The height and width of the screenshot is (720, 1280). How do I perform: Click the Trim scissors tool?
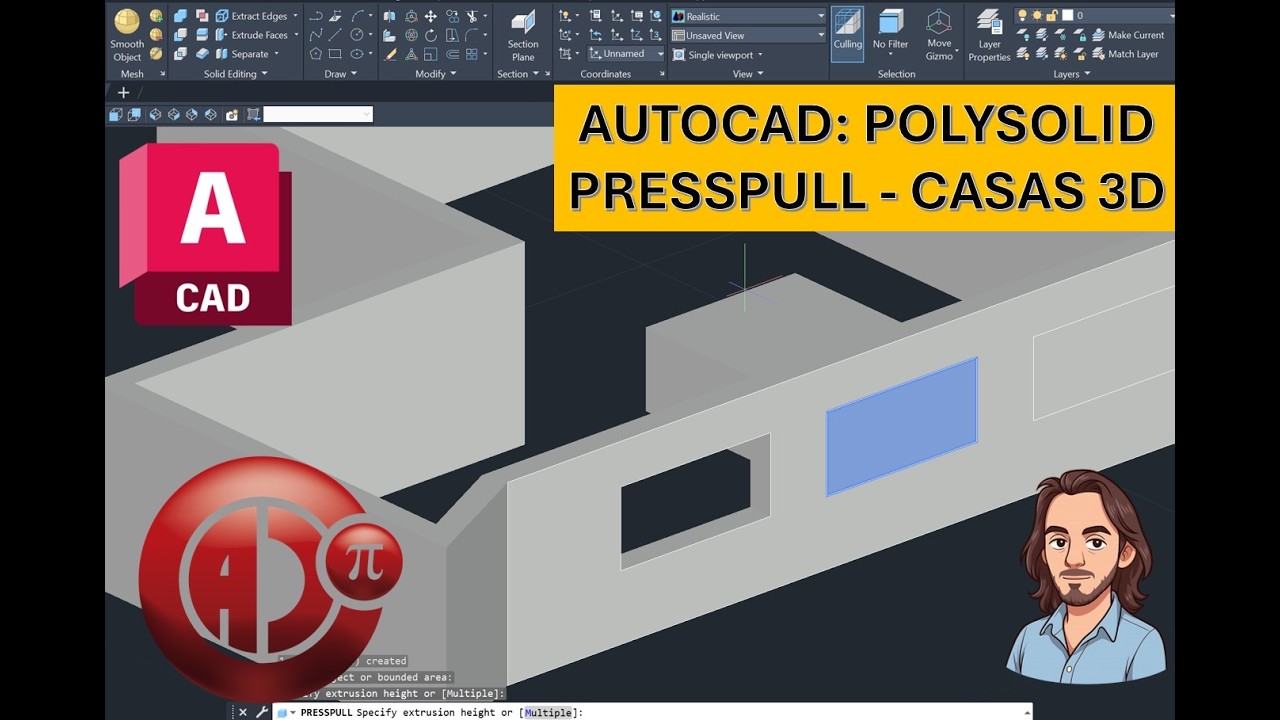click(x=471, y=16)
